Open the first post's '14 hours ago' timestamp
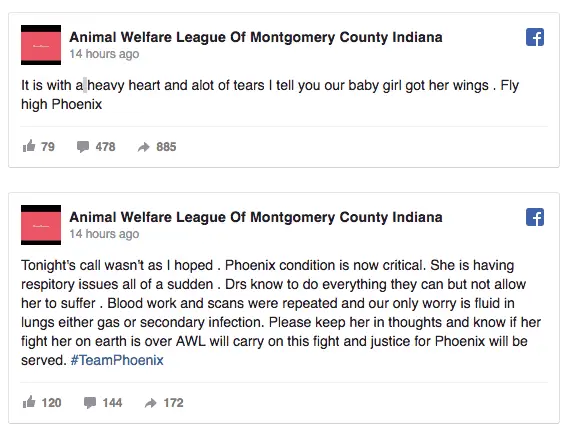 (104, 54)
